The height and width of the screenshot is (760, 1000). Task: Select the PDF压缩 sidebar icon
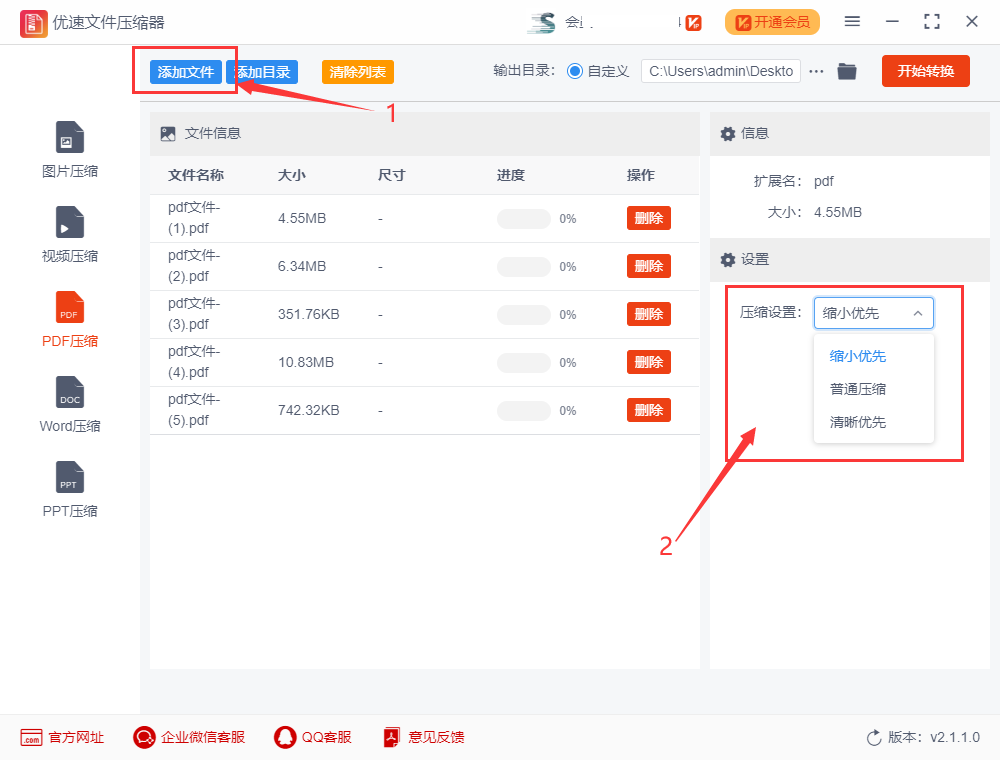click(70, 307)
